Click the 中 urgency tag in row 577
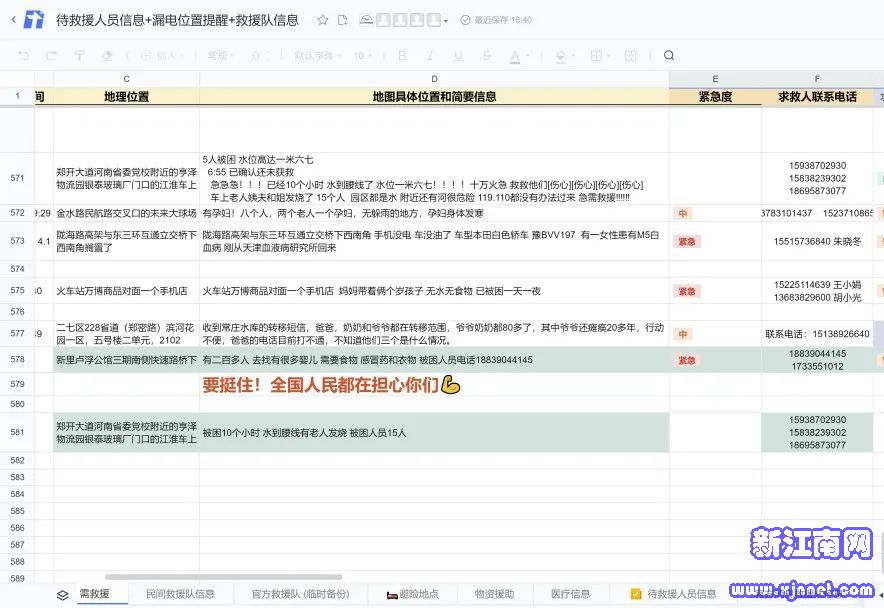The image size is (884, 608). point(682,334)
